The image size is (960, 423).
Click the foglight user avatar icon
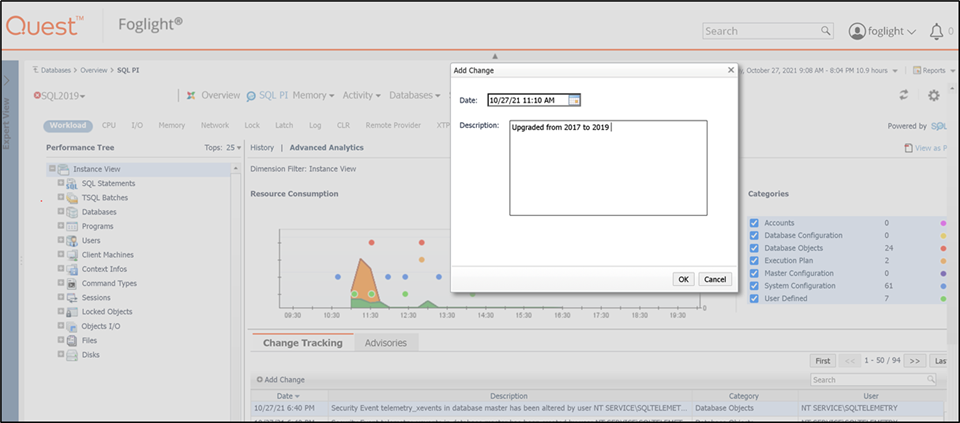click(857, 32)
